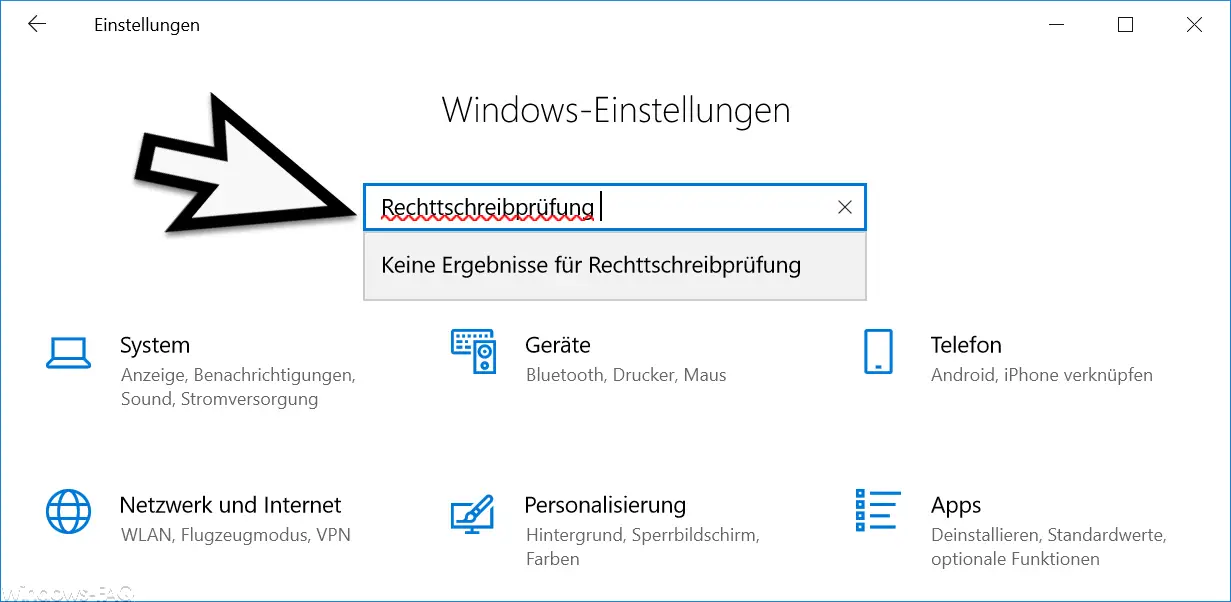
Task: Open the System laptop icon
Action: [x=68, y=352]
